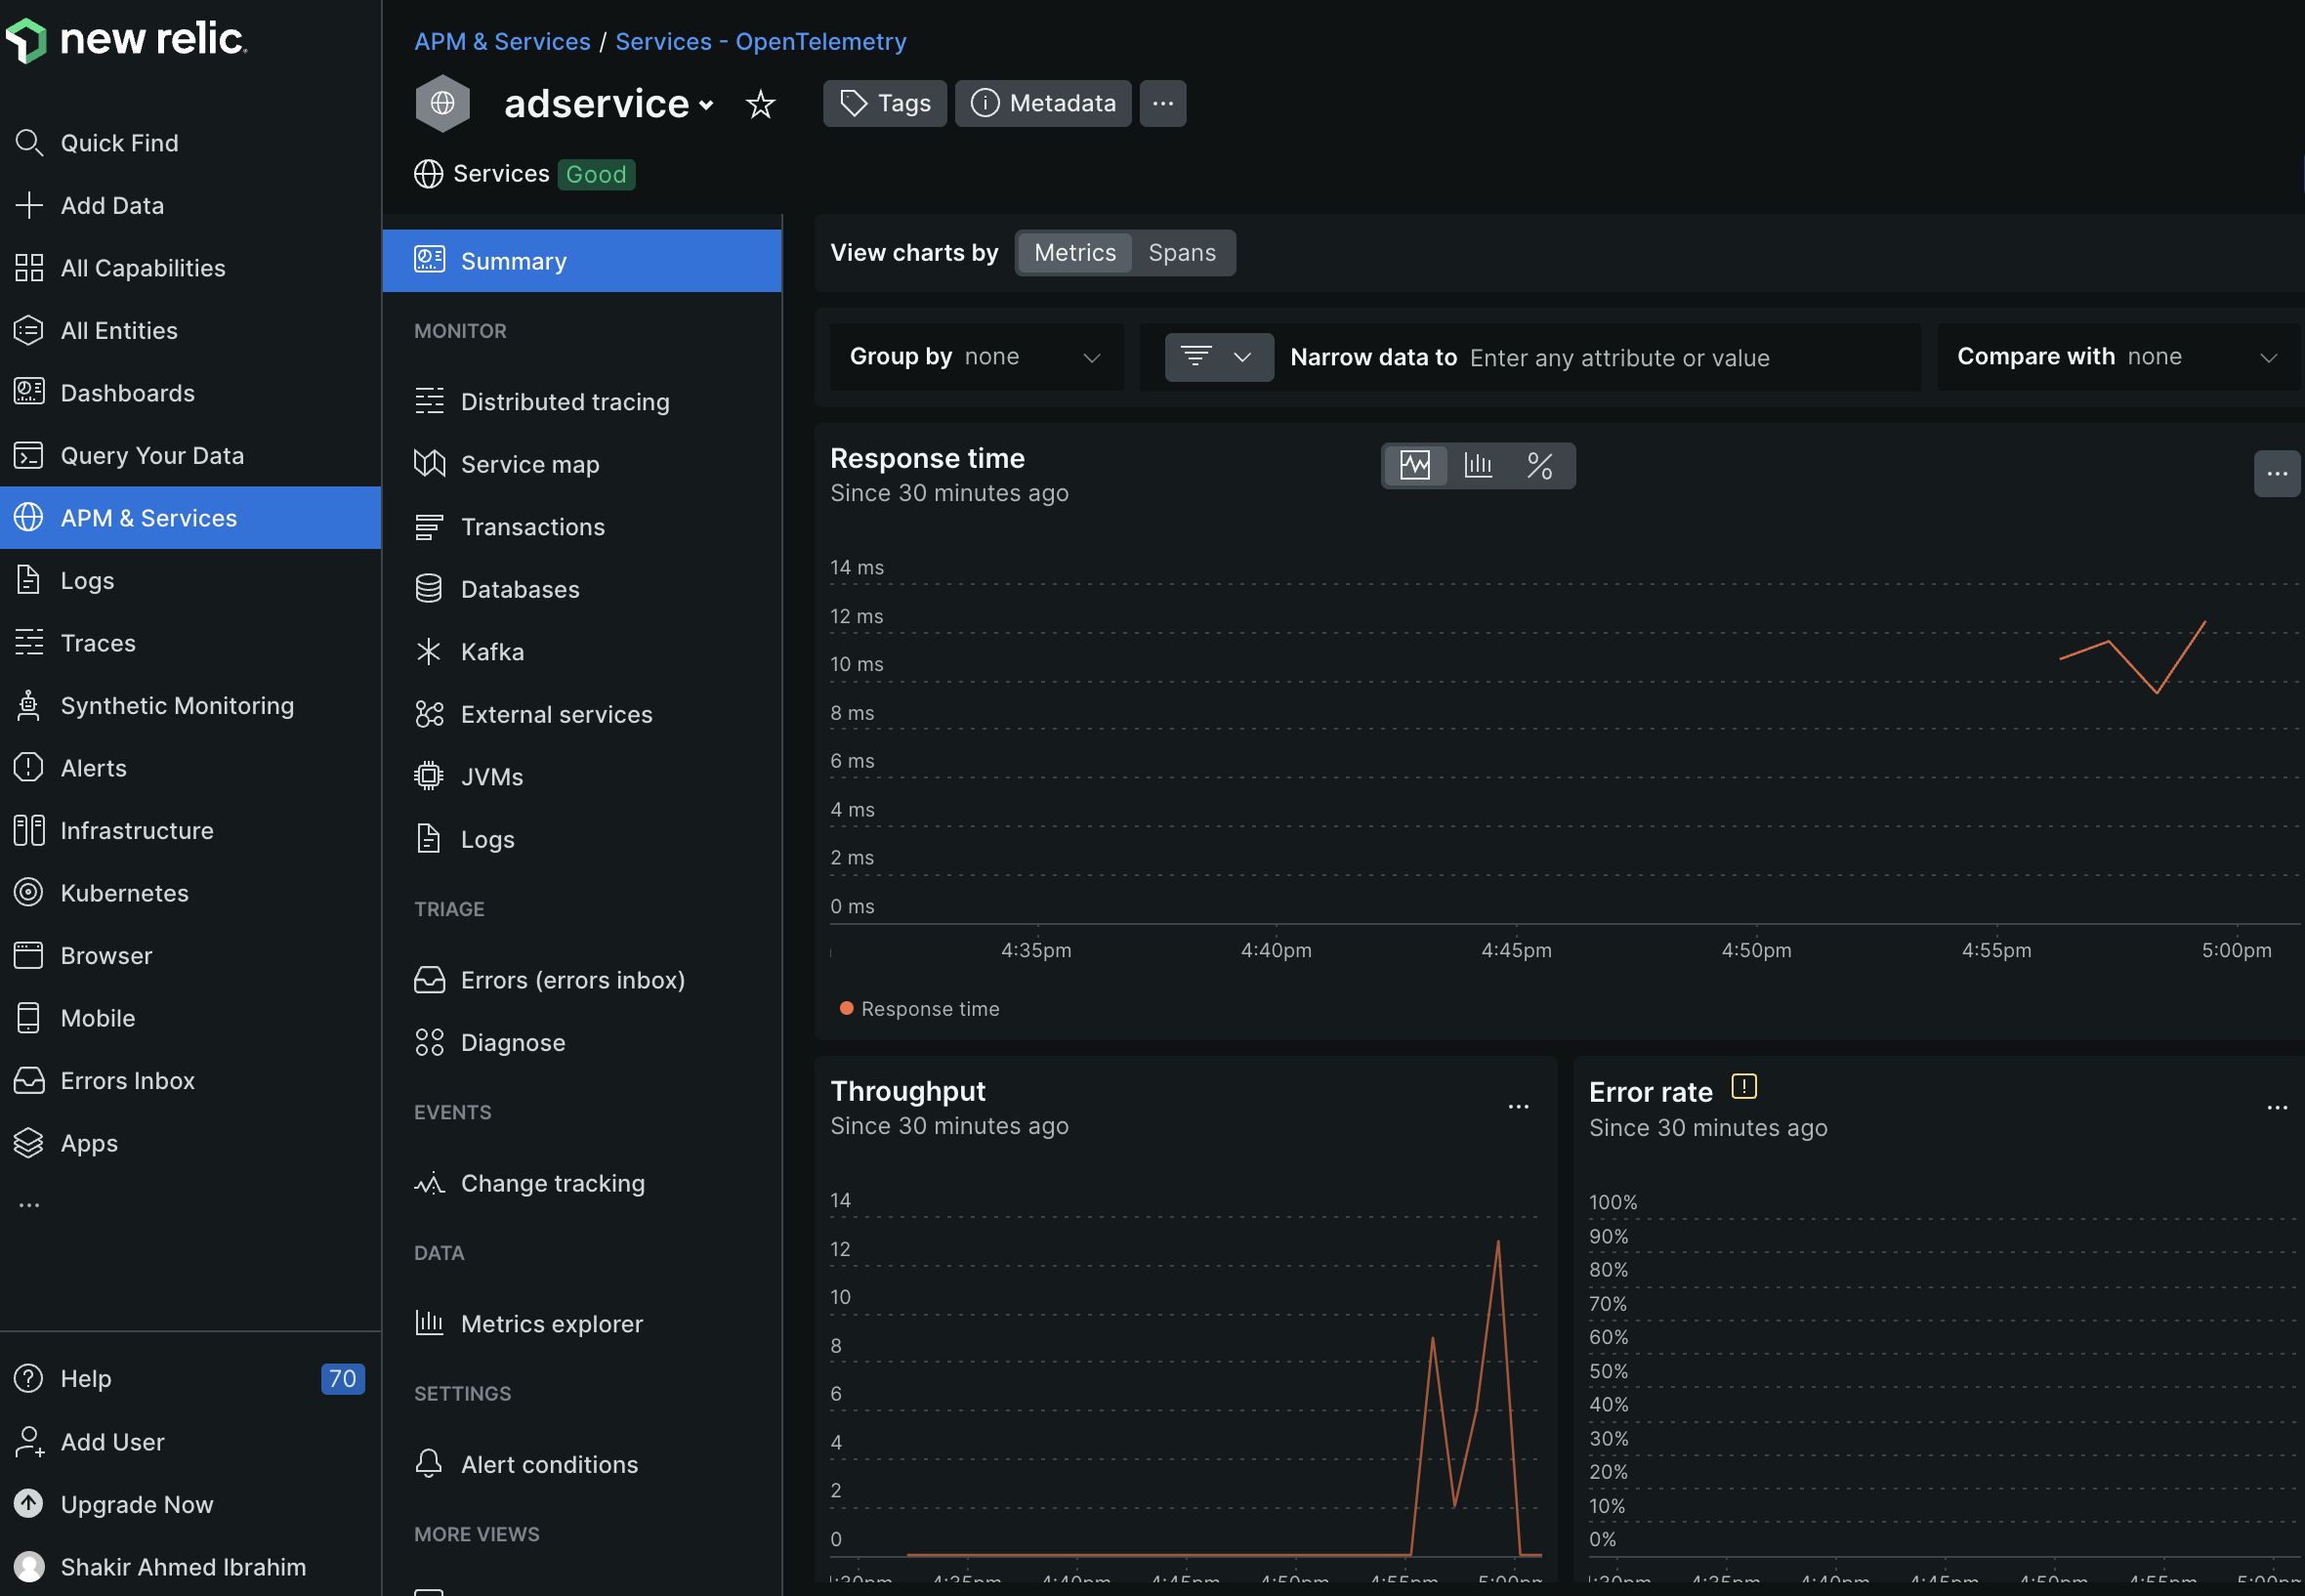View charts by Metrics
Screen dimensions: 2305x1596
coord(1075,253)
